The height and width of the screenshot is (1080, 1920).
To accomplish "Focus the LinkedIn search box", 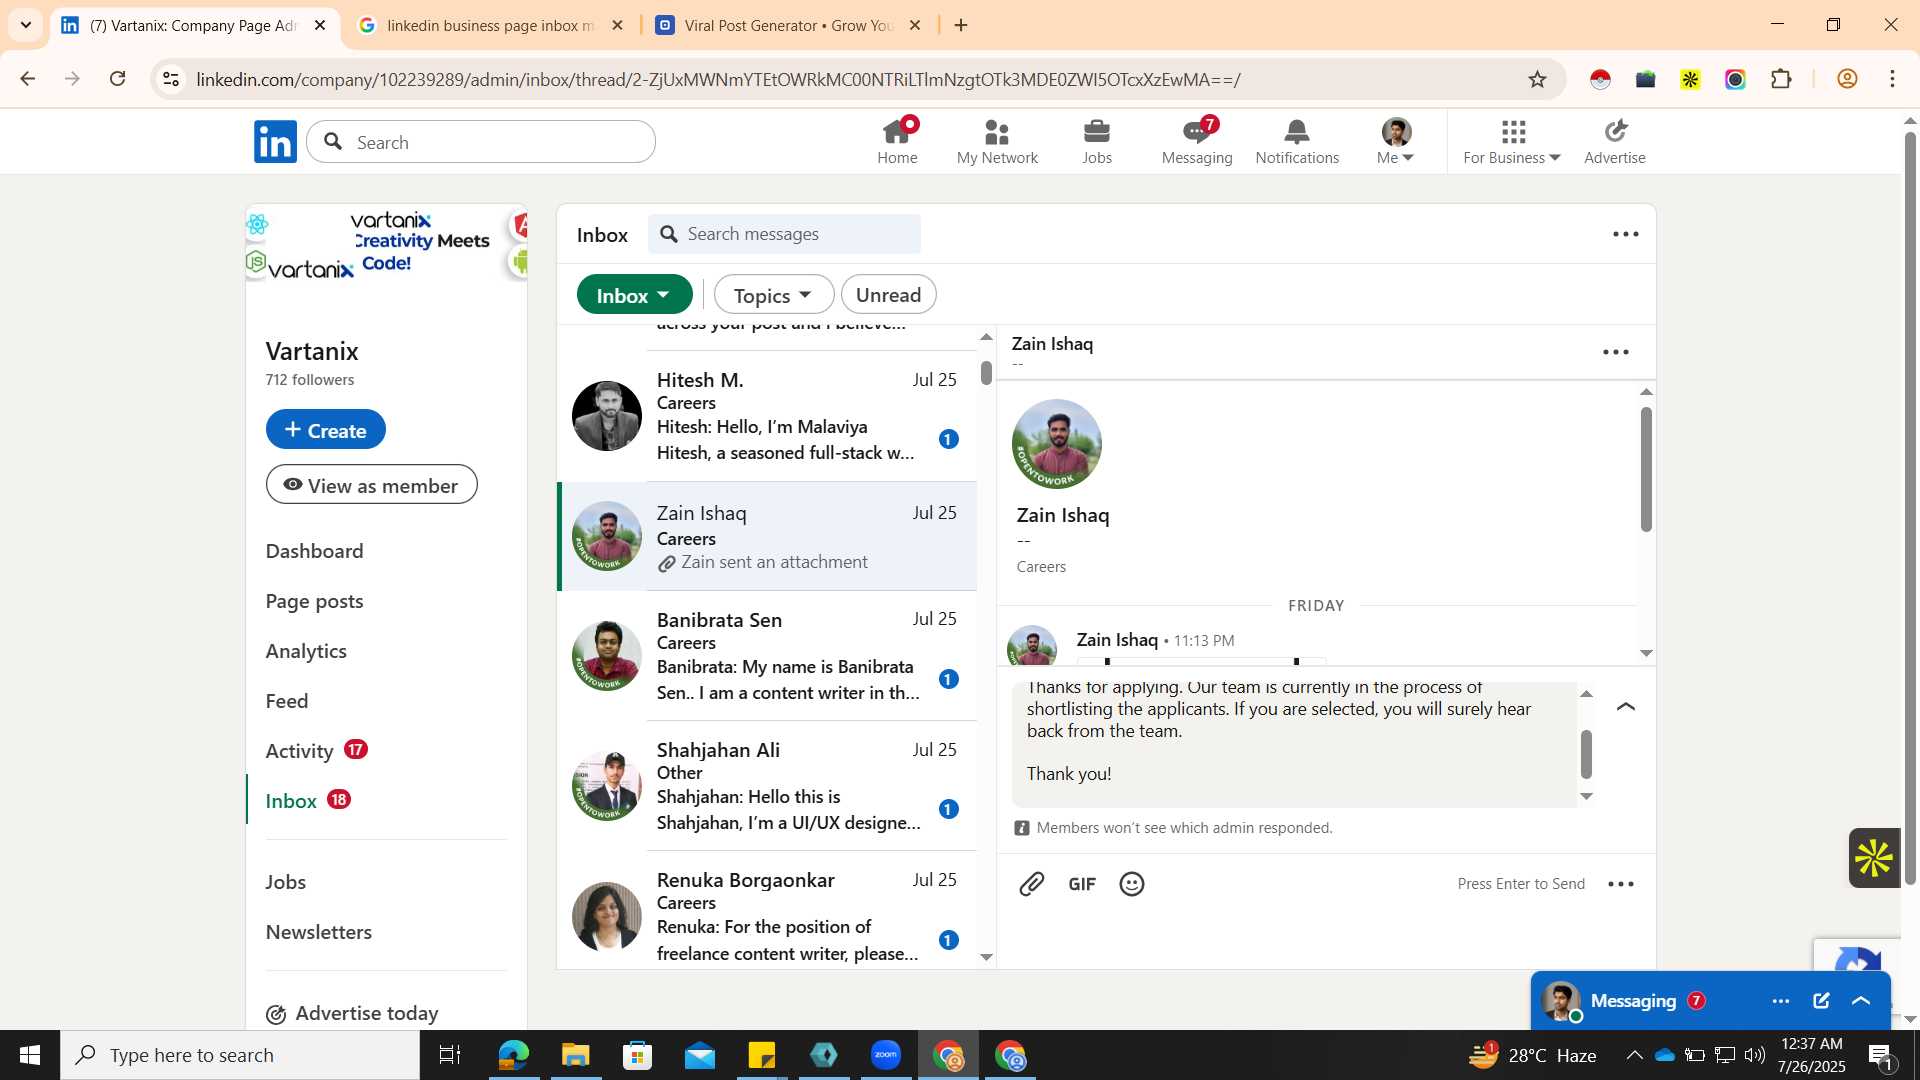I will tap(481, 142).
